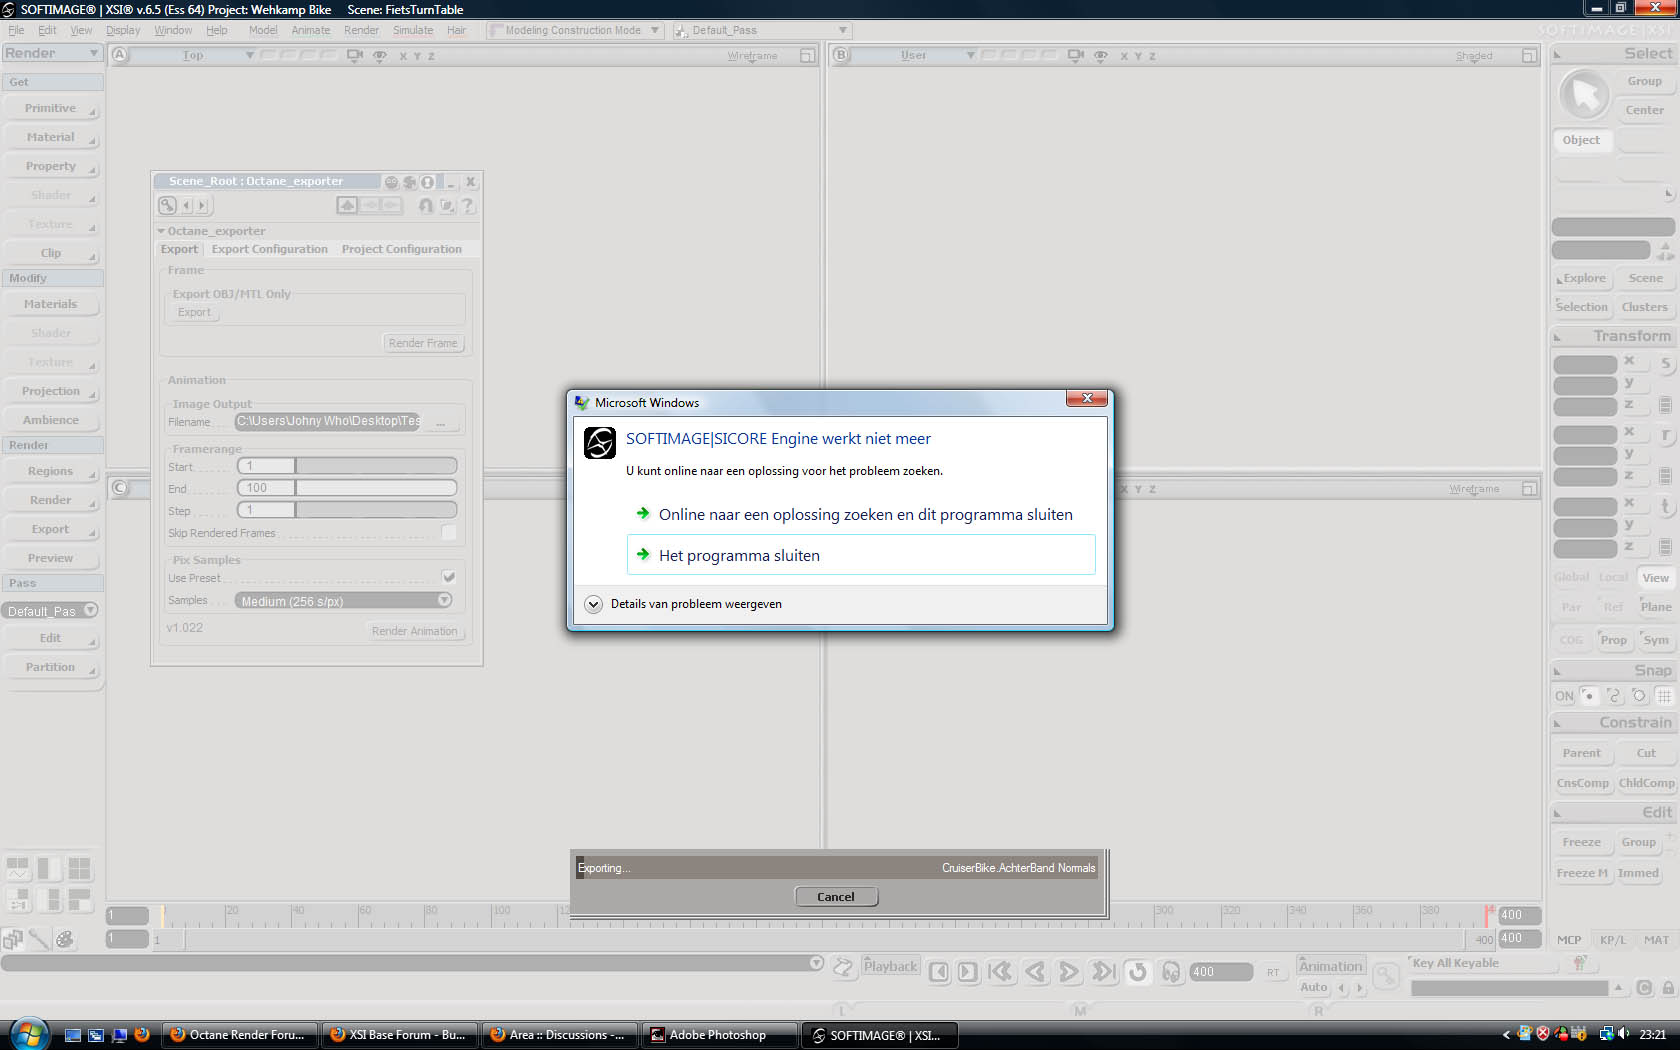Toggle the snap-to-grid icon in the Snap panel
1680x1050 pixels.
click(x=1664, y=696)
